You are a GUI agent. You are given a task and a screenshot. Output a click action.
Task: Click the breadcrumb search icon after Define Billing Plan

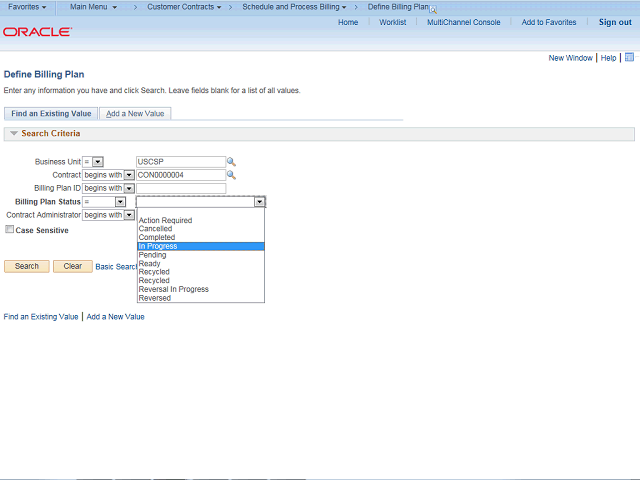(433, 10)
